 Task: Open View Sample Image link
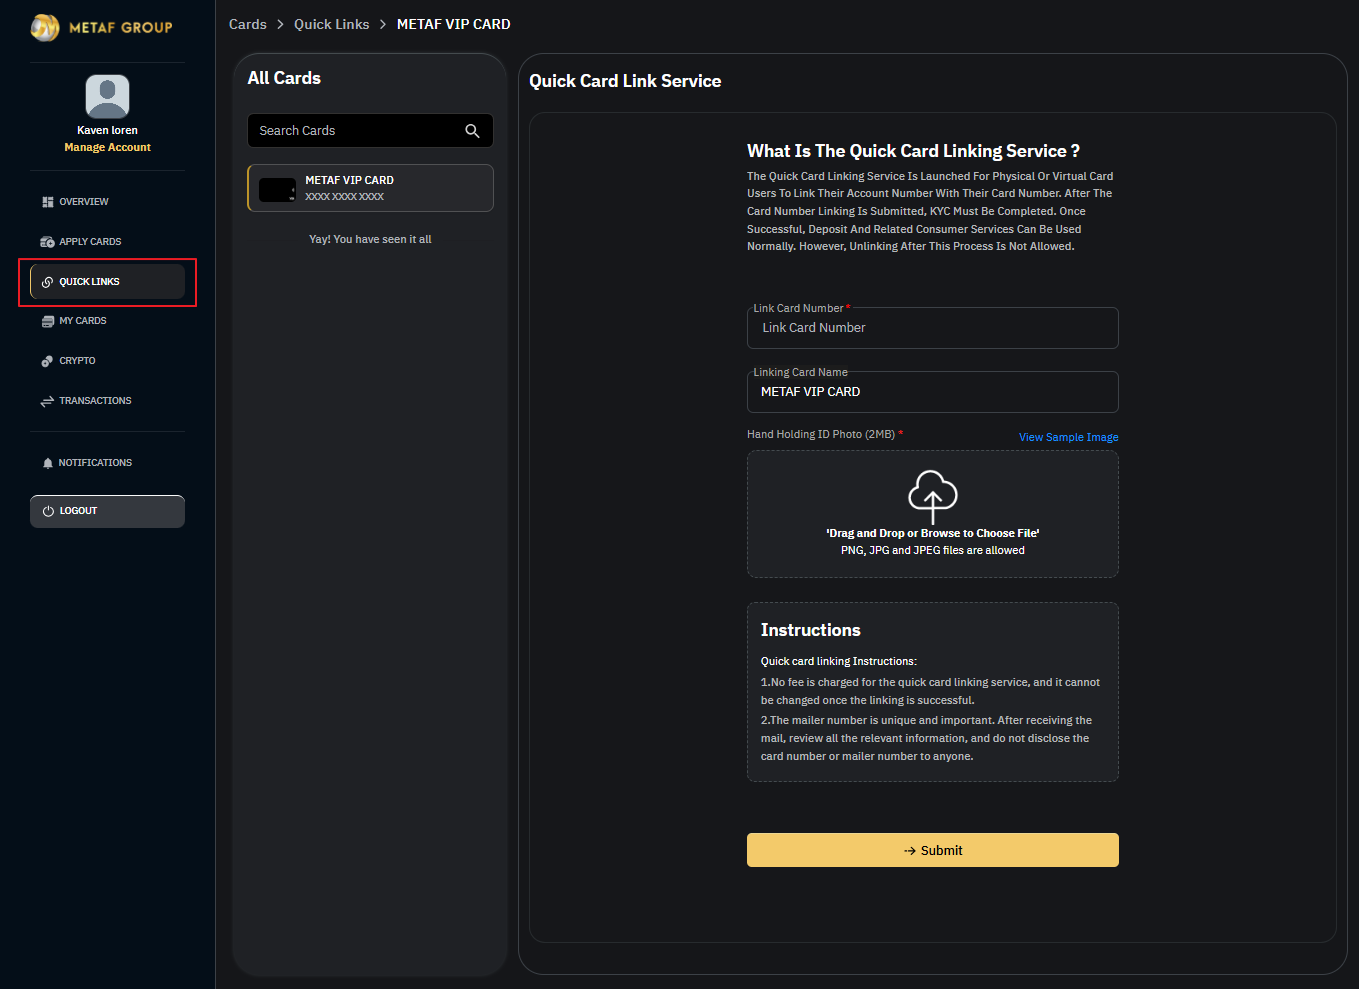pos(1068,437)
